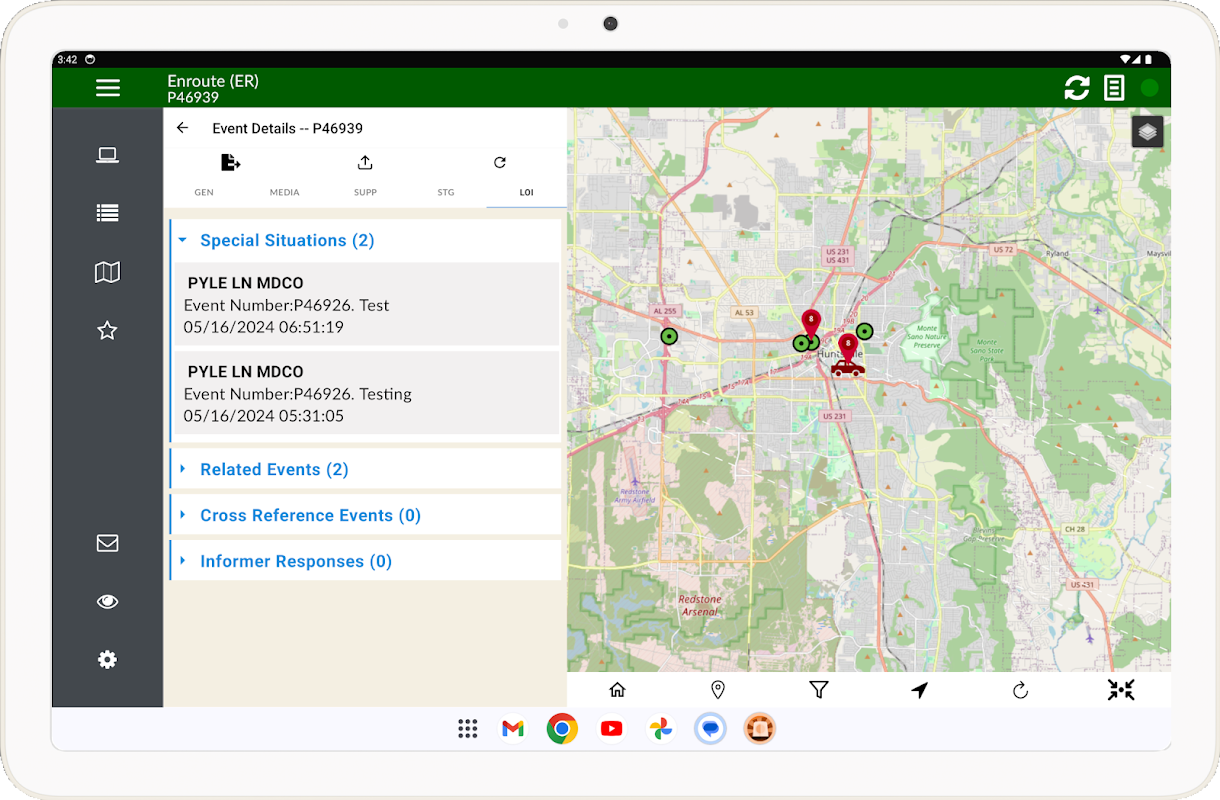Expand the Informer Responses section
This screenshot has height=800, width=1220.
pos(295,562)
